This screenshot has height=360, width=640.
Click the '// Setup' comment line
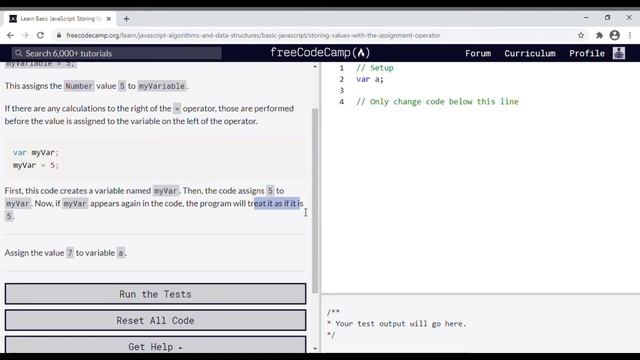point(375,68)
